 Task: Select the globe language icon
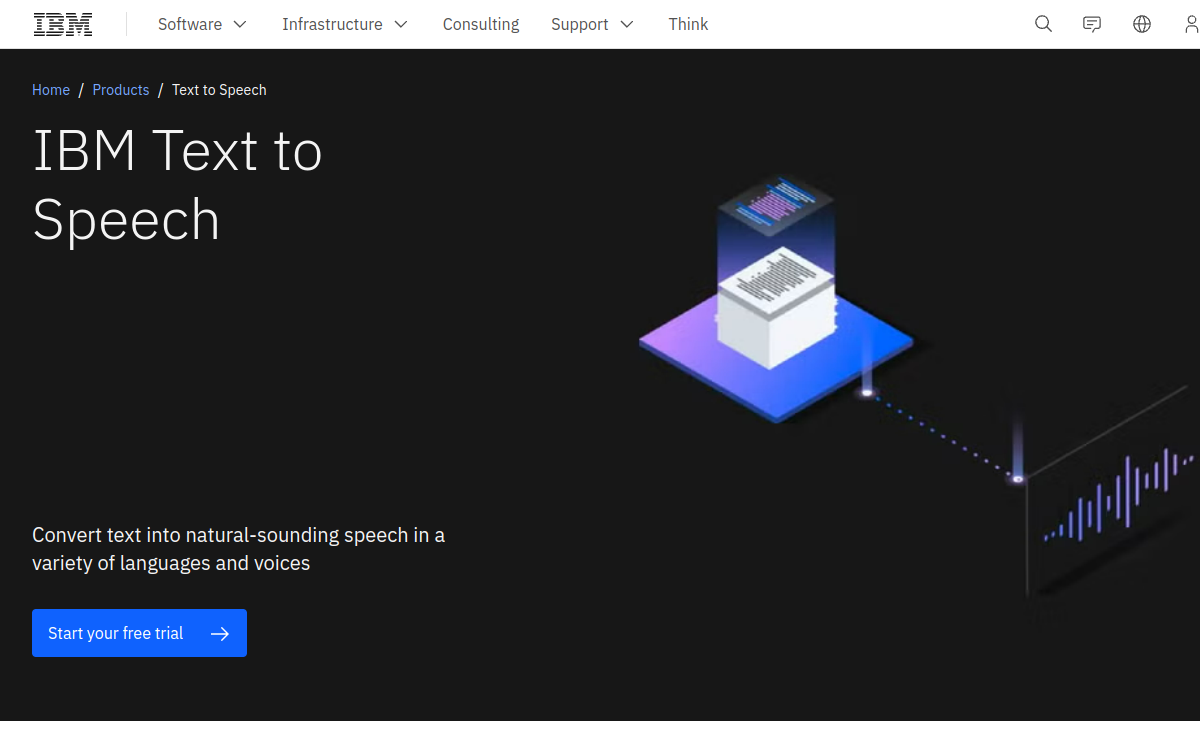click(x=1142, y=24)
